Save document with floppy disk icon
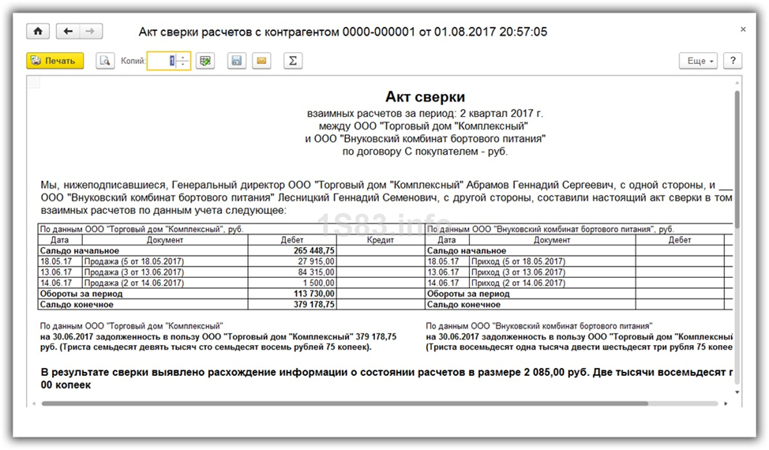 236,61
